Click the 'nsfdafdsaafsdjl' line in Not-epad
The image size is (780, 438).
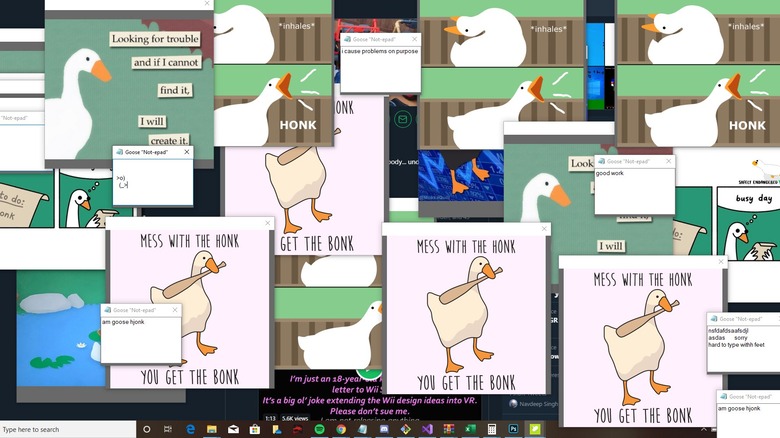(728, 330)
